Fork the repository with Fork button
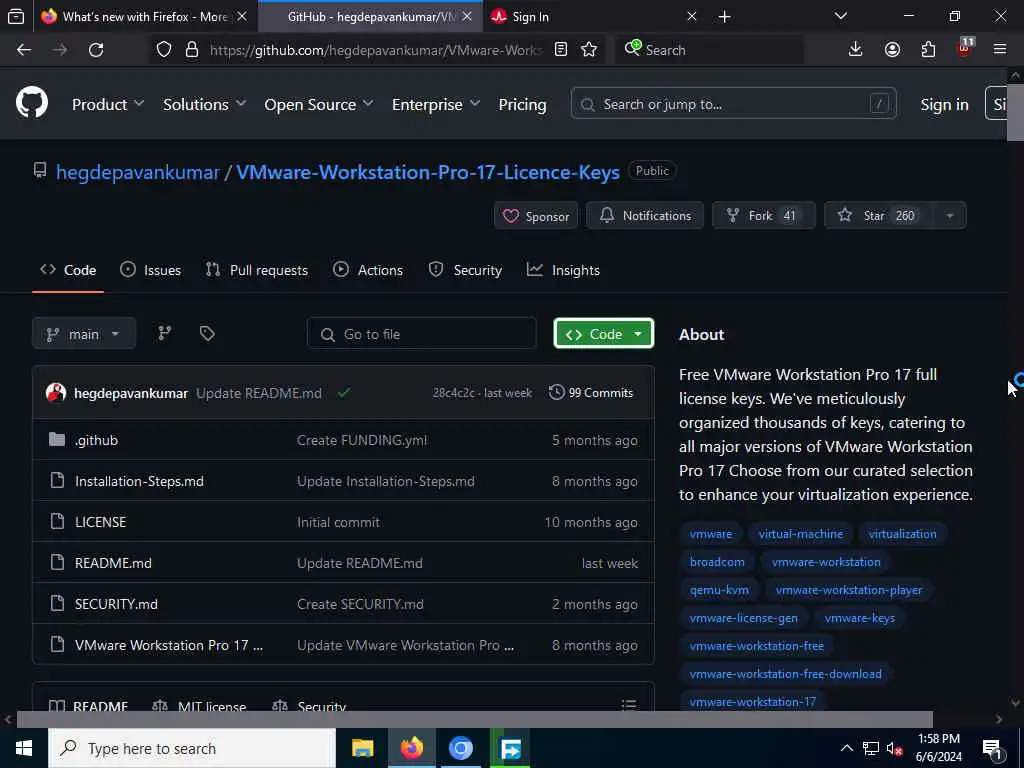This screenshot has width=1024, height=768. pos(763,216)
